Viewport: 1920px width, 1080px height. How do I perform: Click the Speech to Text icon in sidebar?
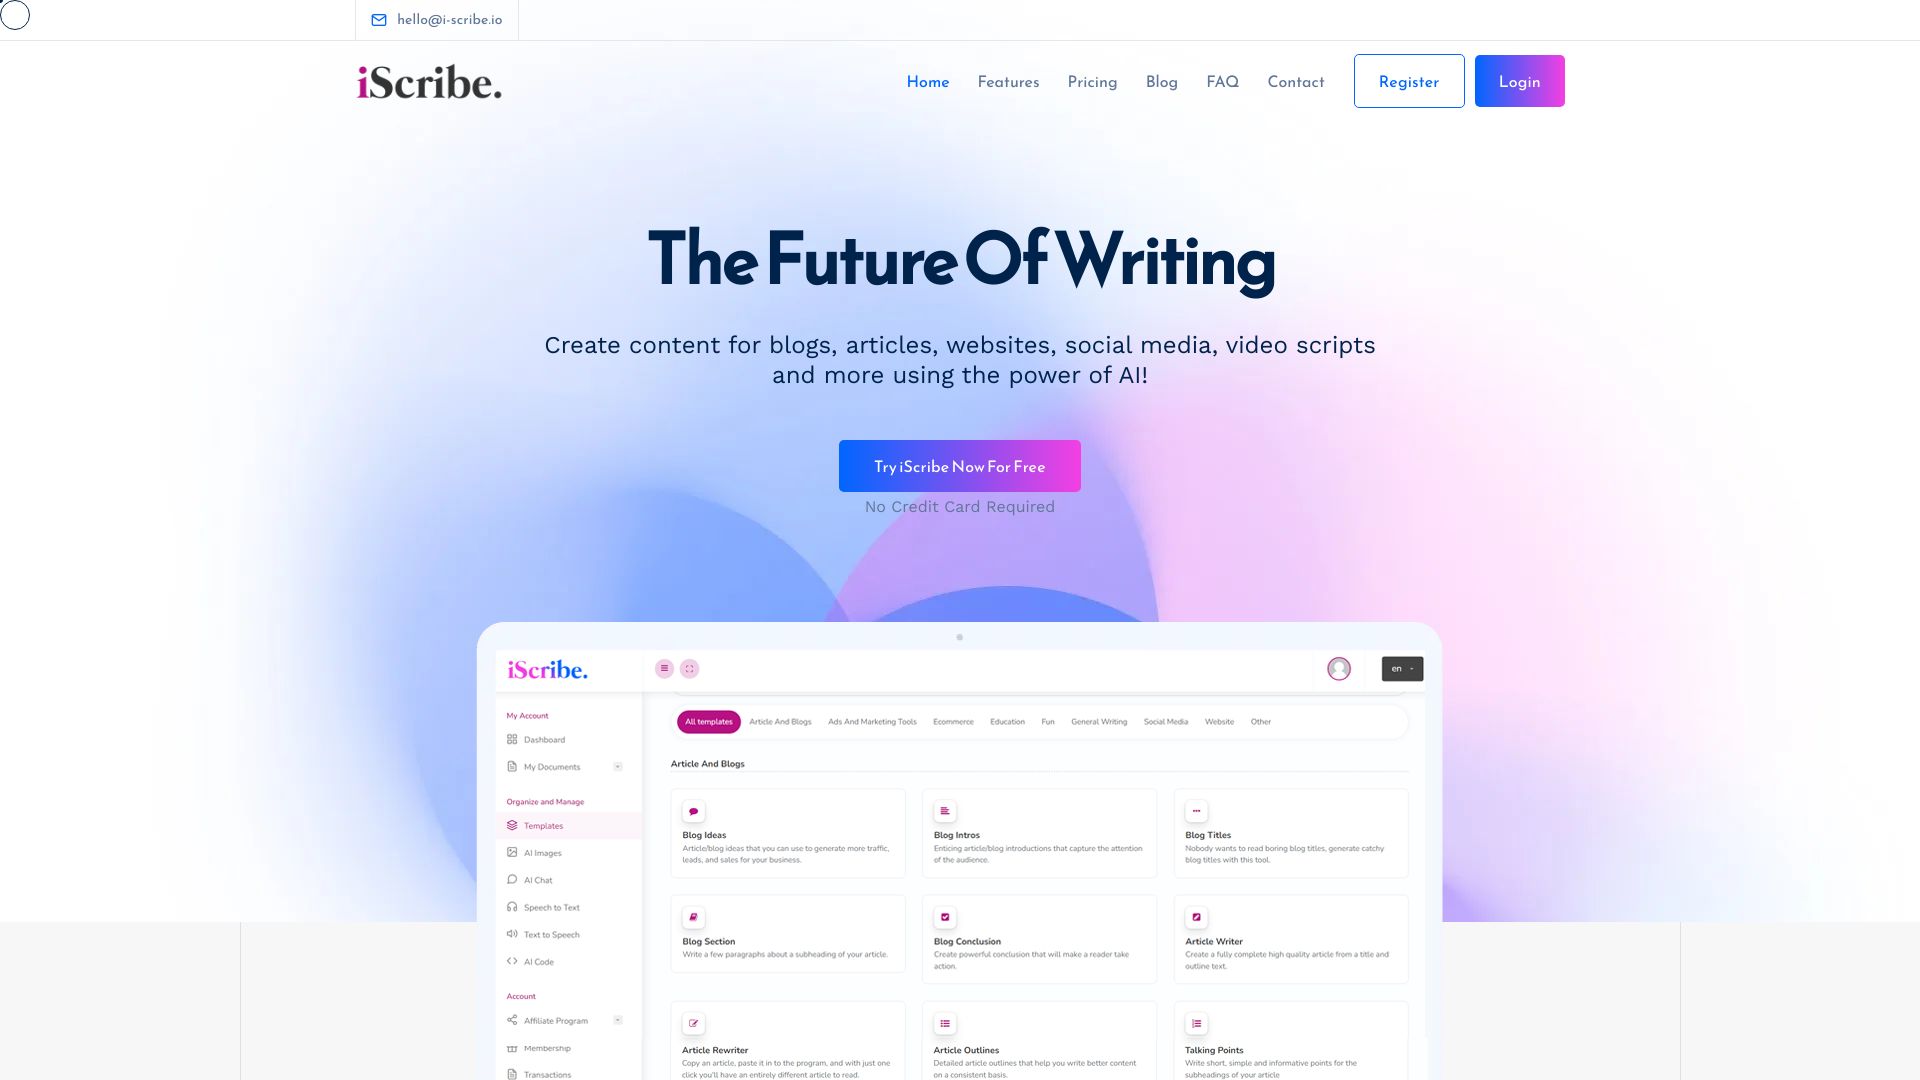tap(512, 907)
